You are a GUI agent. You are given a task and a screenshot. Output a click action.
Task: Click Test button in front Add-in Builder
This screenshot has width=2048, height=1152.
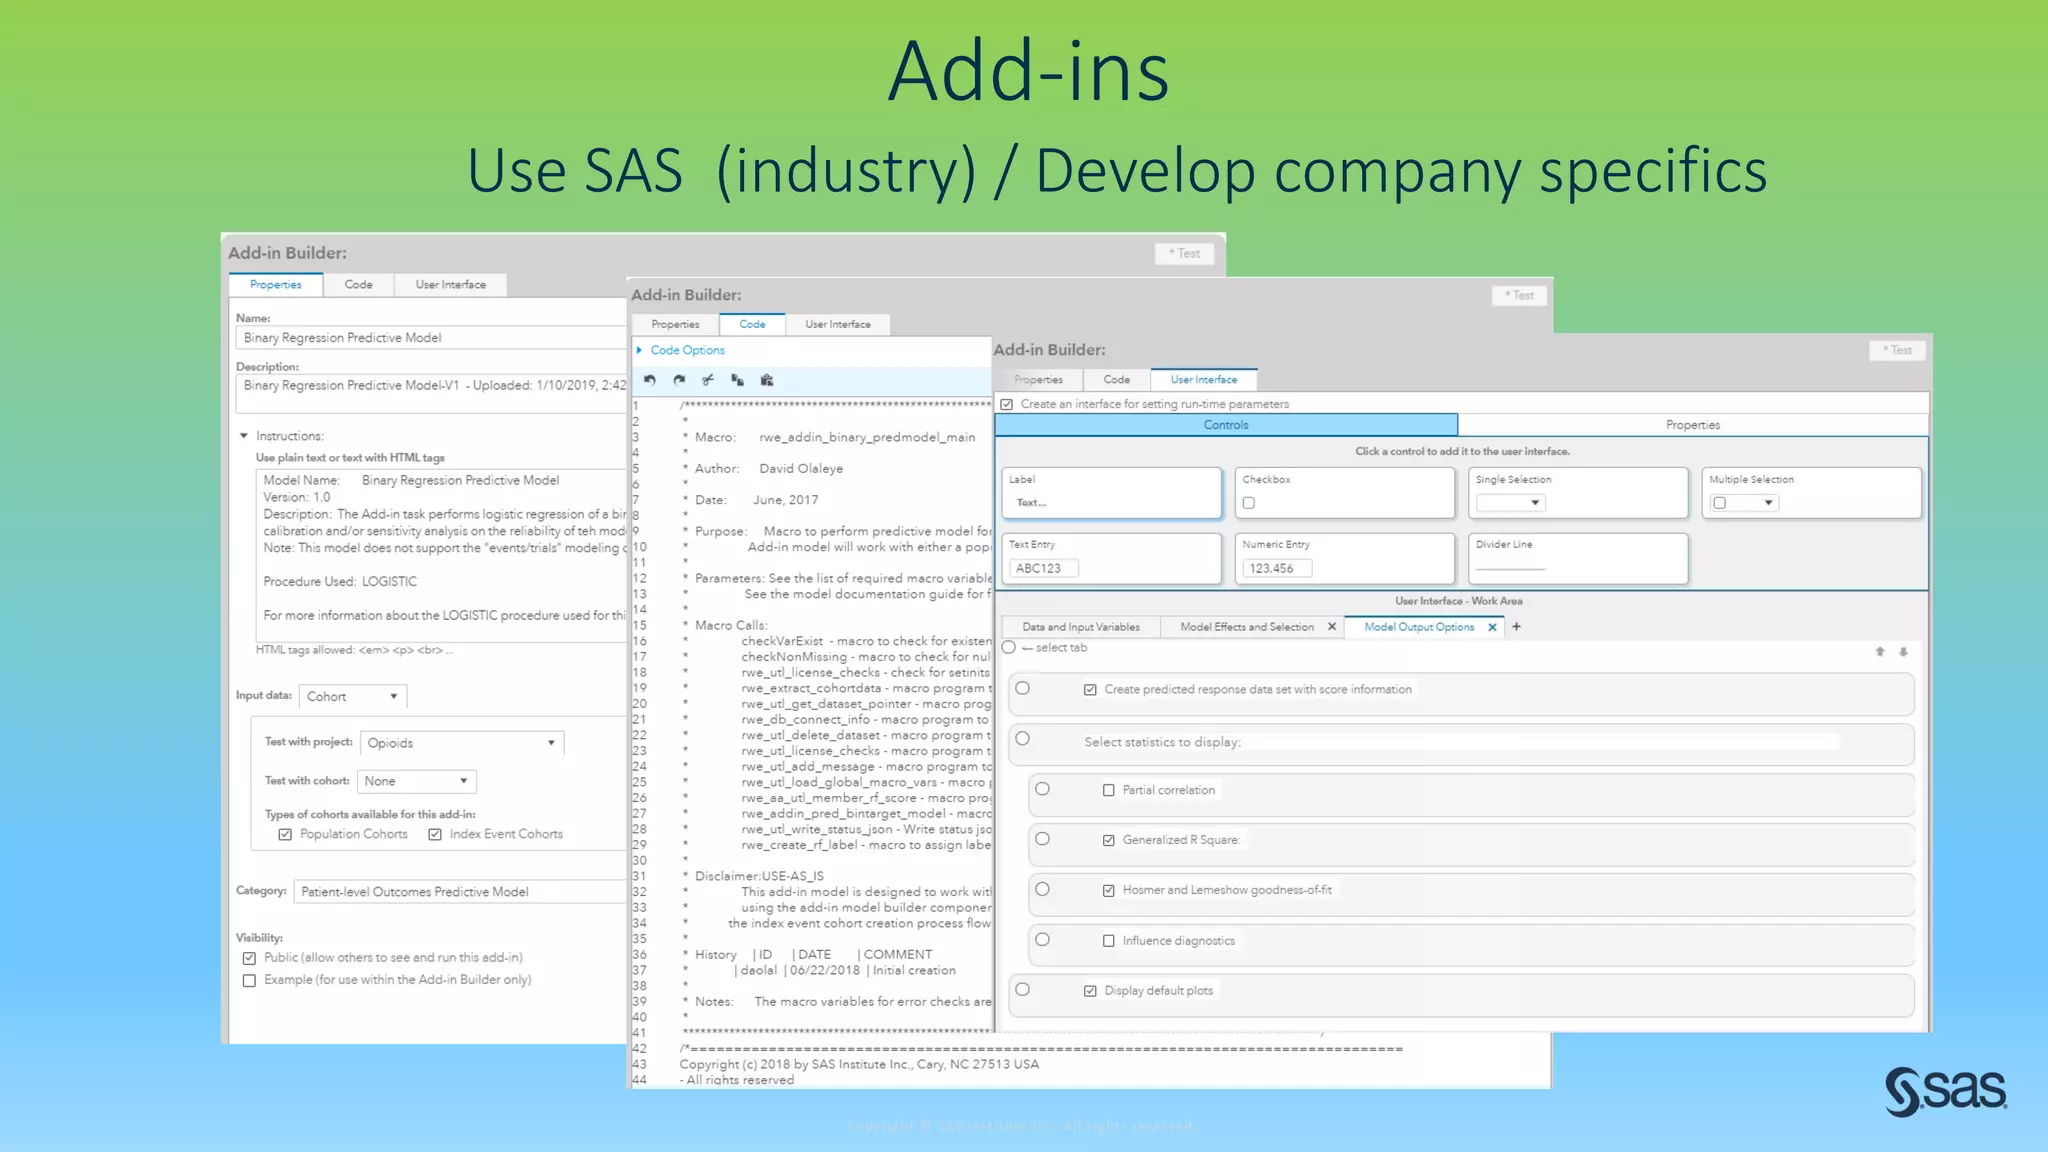click(x=1898, y=351)
